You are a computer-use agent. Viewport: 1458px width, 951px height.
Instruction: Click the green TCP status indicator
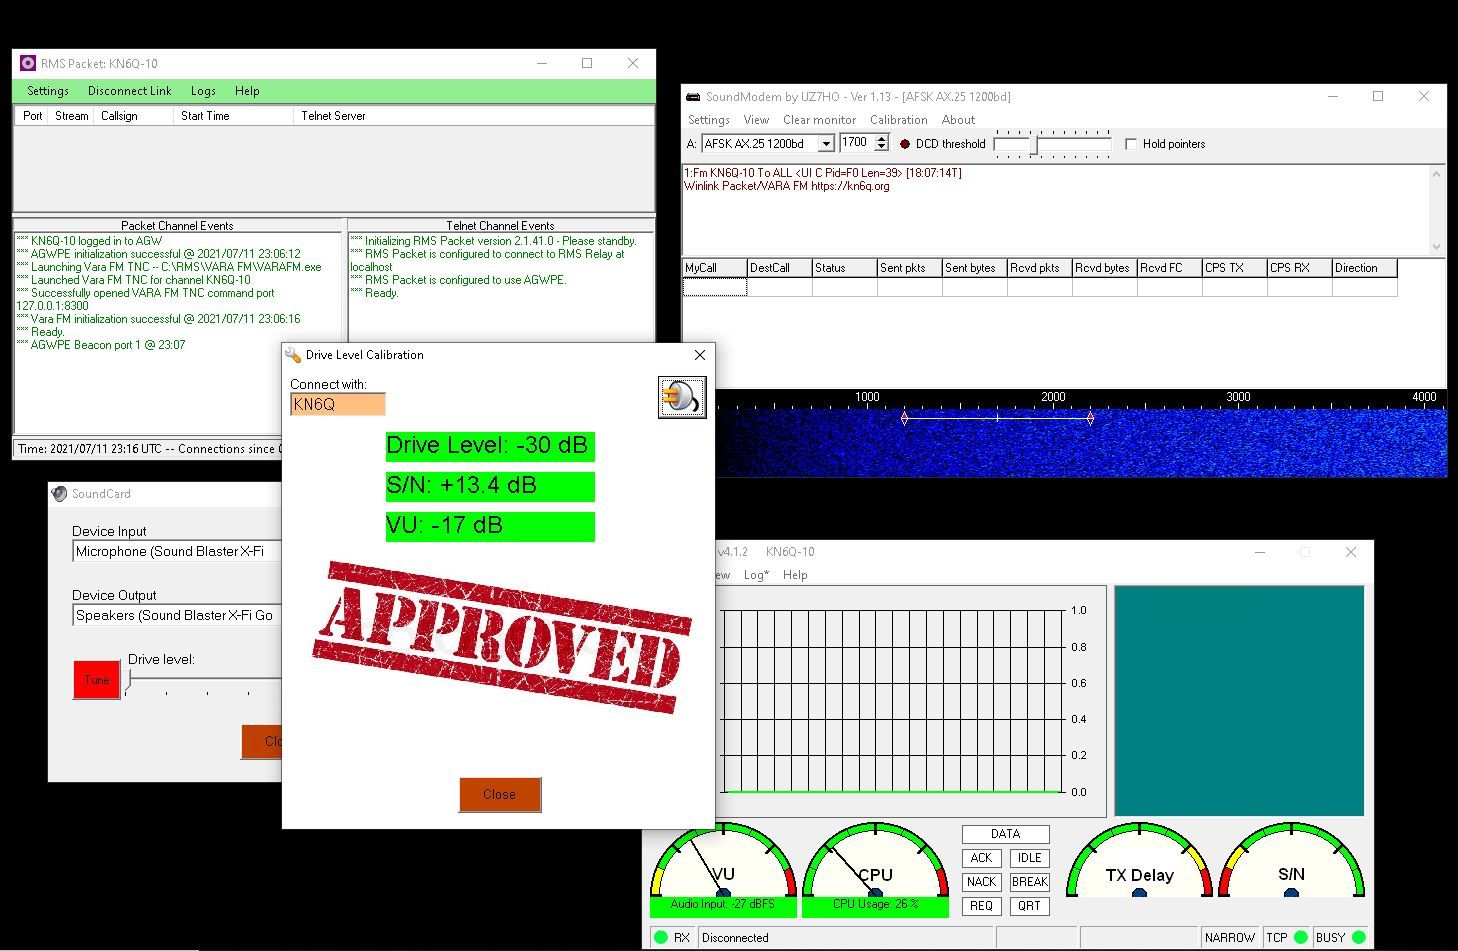coord(1300,937)
